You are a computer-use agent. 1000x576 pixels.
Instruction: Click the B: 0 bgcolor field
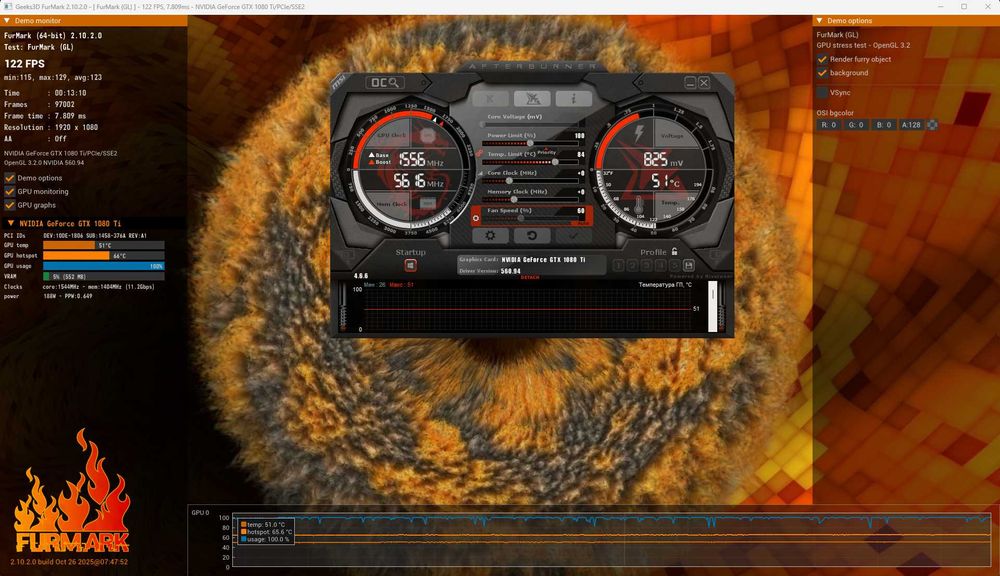click(884, 125)
